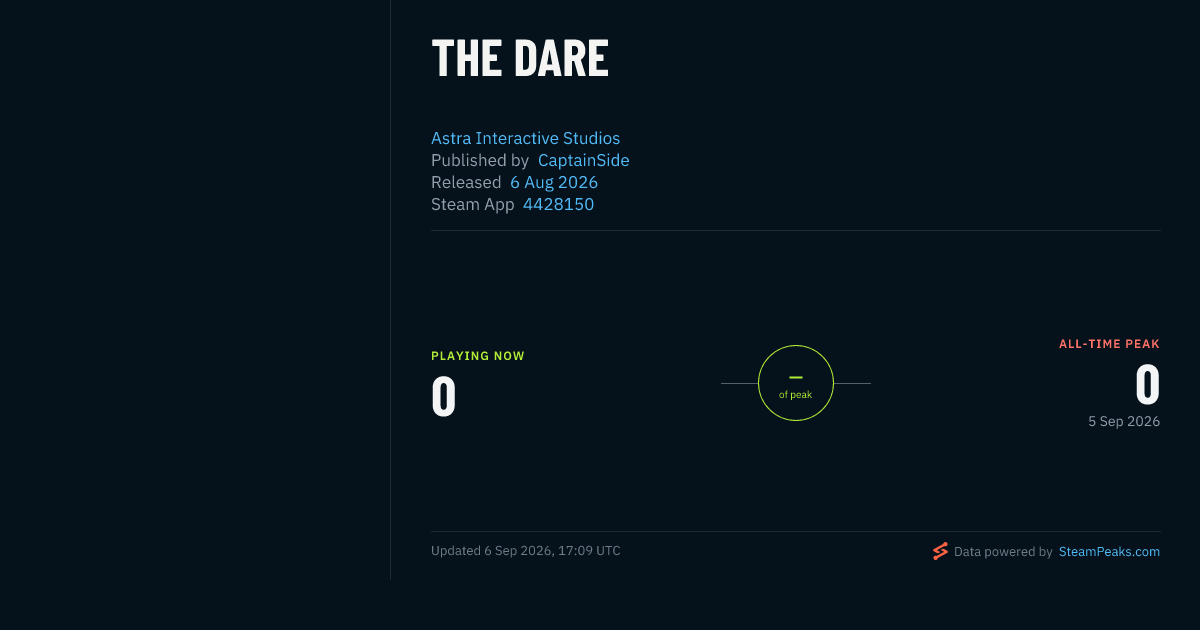1200x630 pixels.
Task: Click the playing now count of zero
Action: pyautogui.click(x=444, y=396)
